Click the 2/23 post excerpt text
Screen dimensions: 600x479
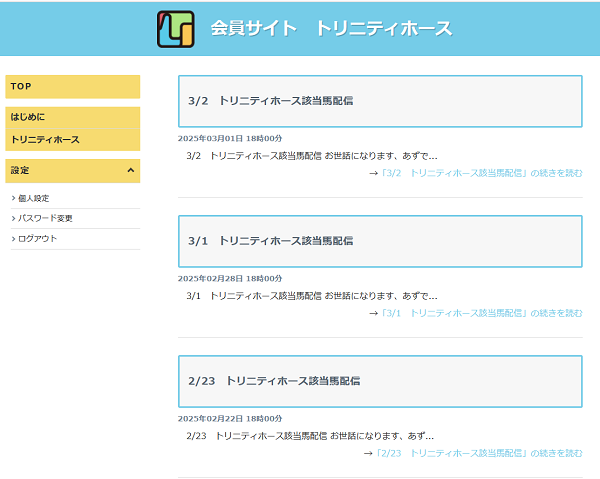pos(310,436)
